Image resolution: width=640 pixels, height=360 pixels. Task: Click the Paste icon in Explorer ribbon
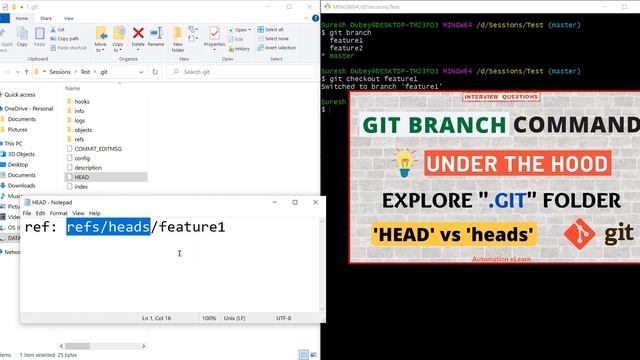40,37
